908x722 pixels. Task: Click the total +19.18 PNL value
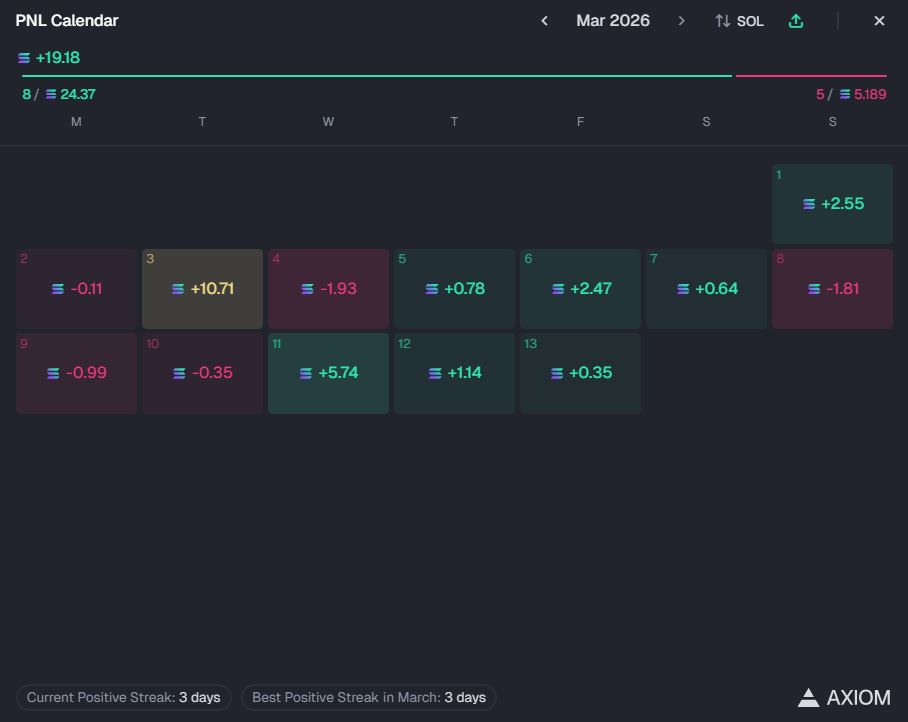point(58,57)
